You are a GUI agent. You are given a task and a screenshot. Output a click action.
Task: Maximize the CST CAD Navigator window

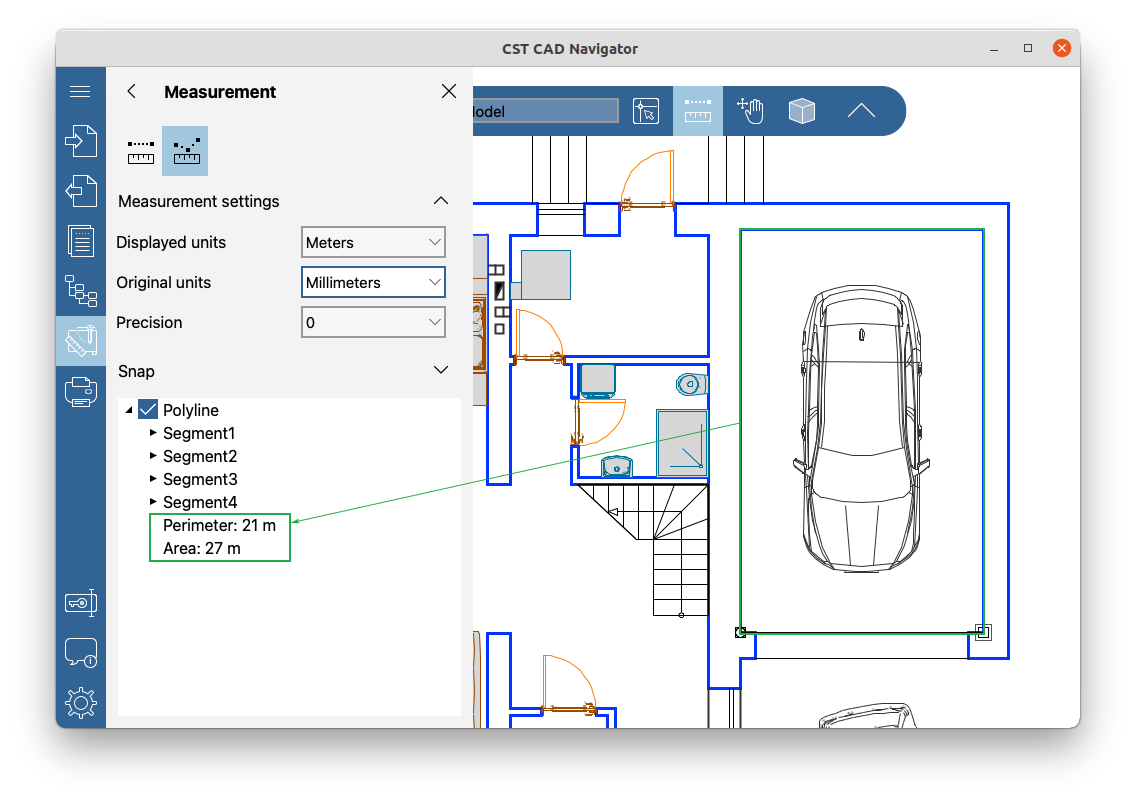click(x=1027, y=49)
